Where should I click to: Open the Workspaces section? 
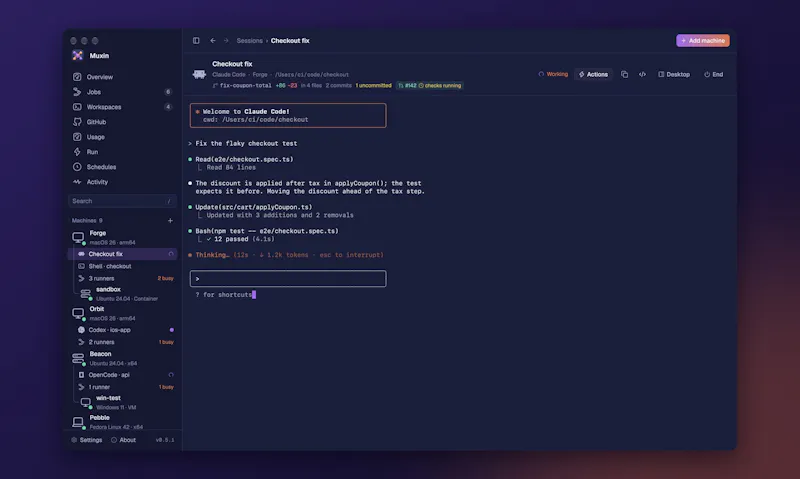point(122,107)
